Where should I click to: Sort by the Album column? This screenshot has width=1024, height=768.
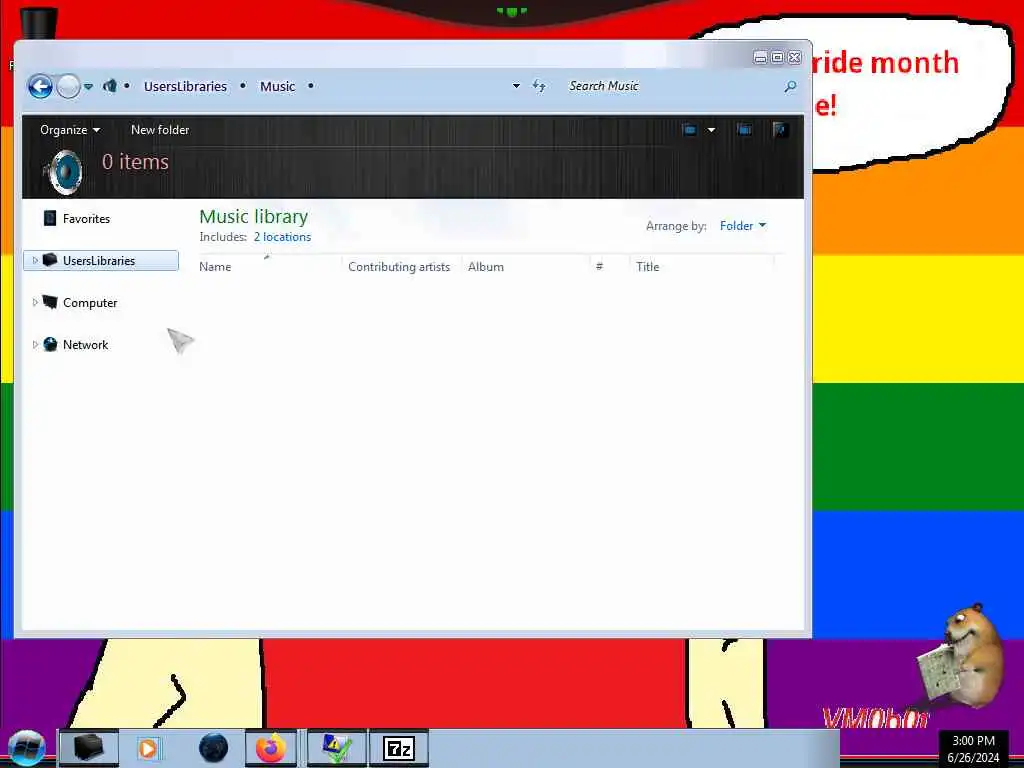[526, 266]
